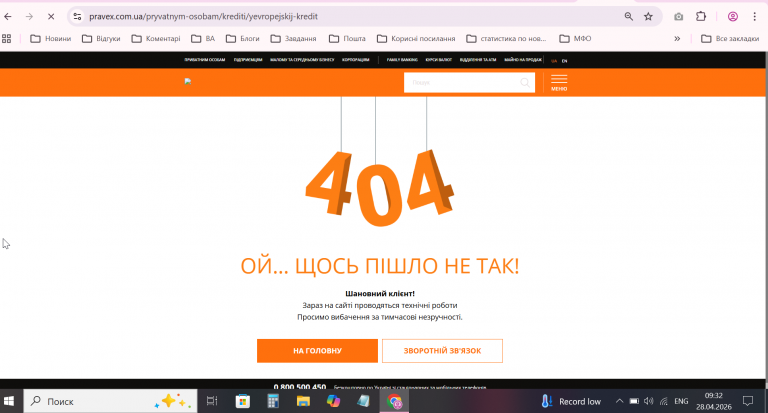Go back to the previous browser page
The image size is (768, 413).
(8, 17)
